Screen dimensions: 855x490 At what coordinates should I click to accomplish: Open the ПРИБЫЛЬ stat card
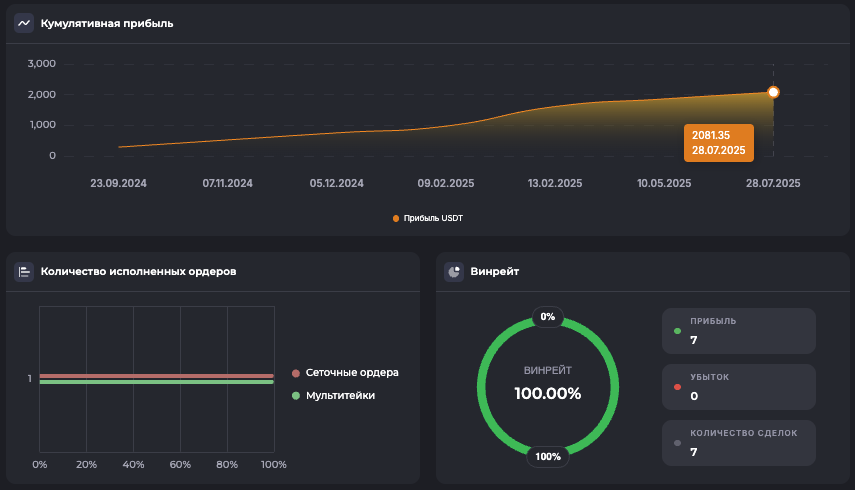(x=739, y=331)
